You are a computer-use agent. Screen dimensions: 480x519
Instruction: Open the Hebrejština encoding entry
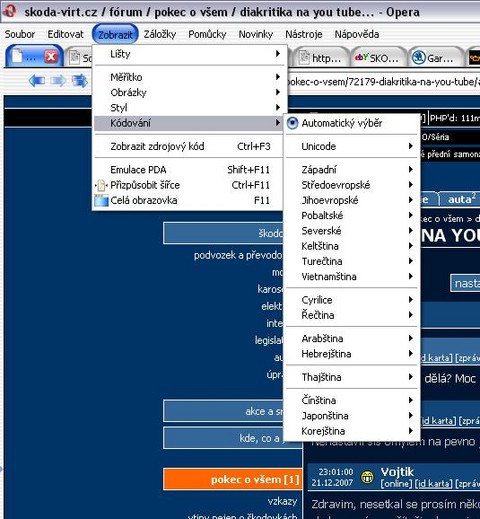click(352, 354)
